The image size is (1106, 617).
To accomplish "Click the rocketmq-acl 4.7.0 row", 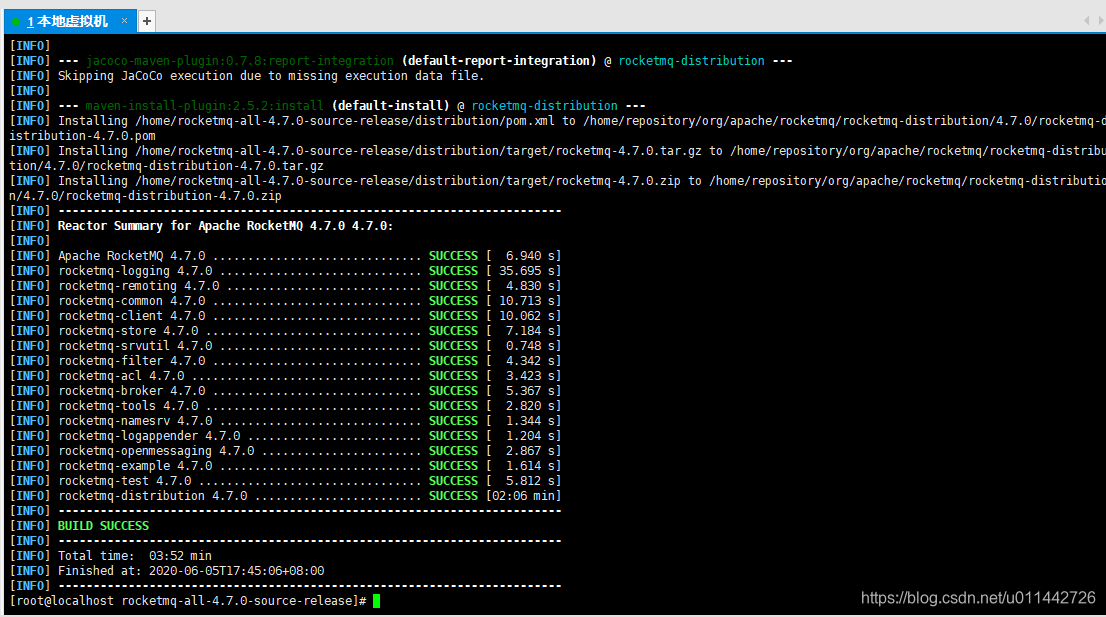I will click(285, 376).
